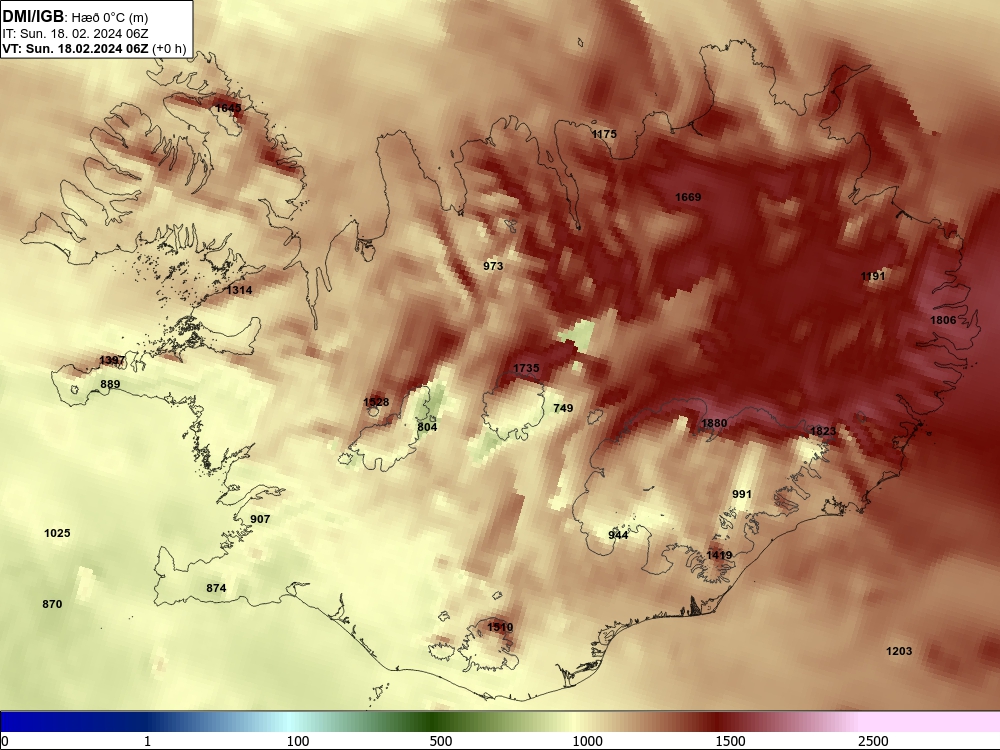Click the 1735 value on the map

[x=526, y=368]
